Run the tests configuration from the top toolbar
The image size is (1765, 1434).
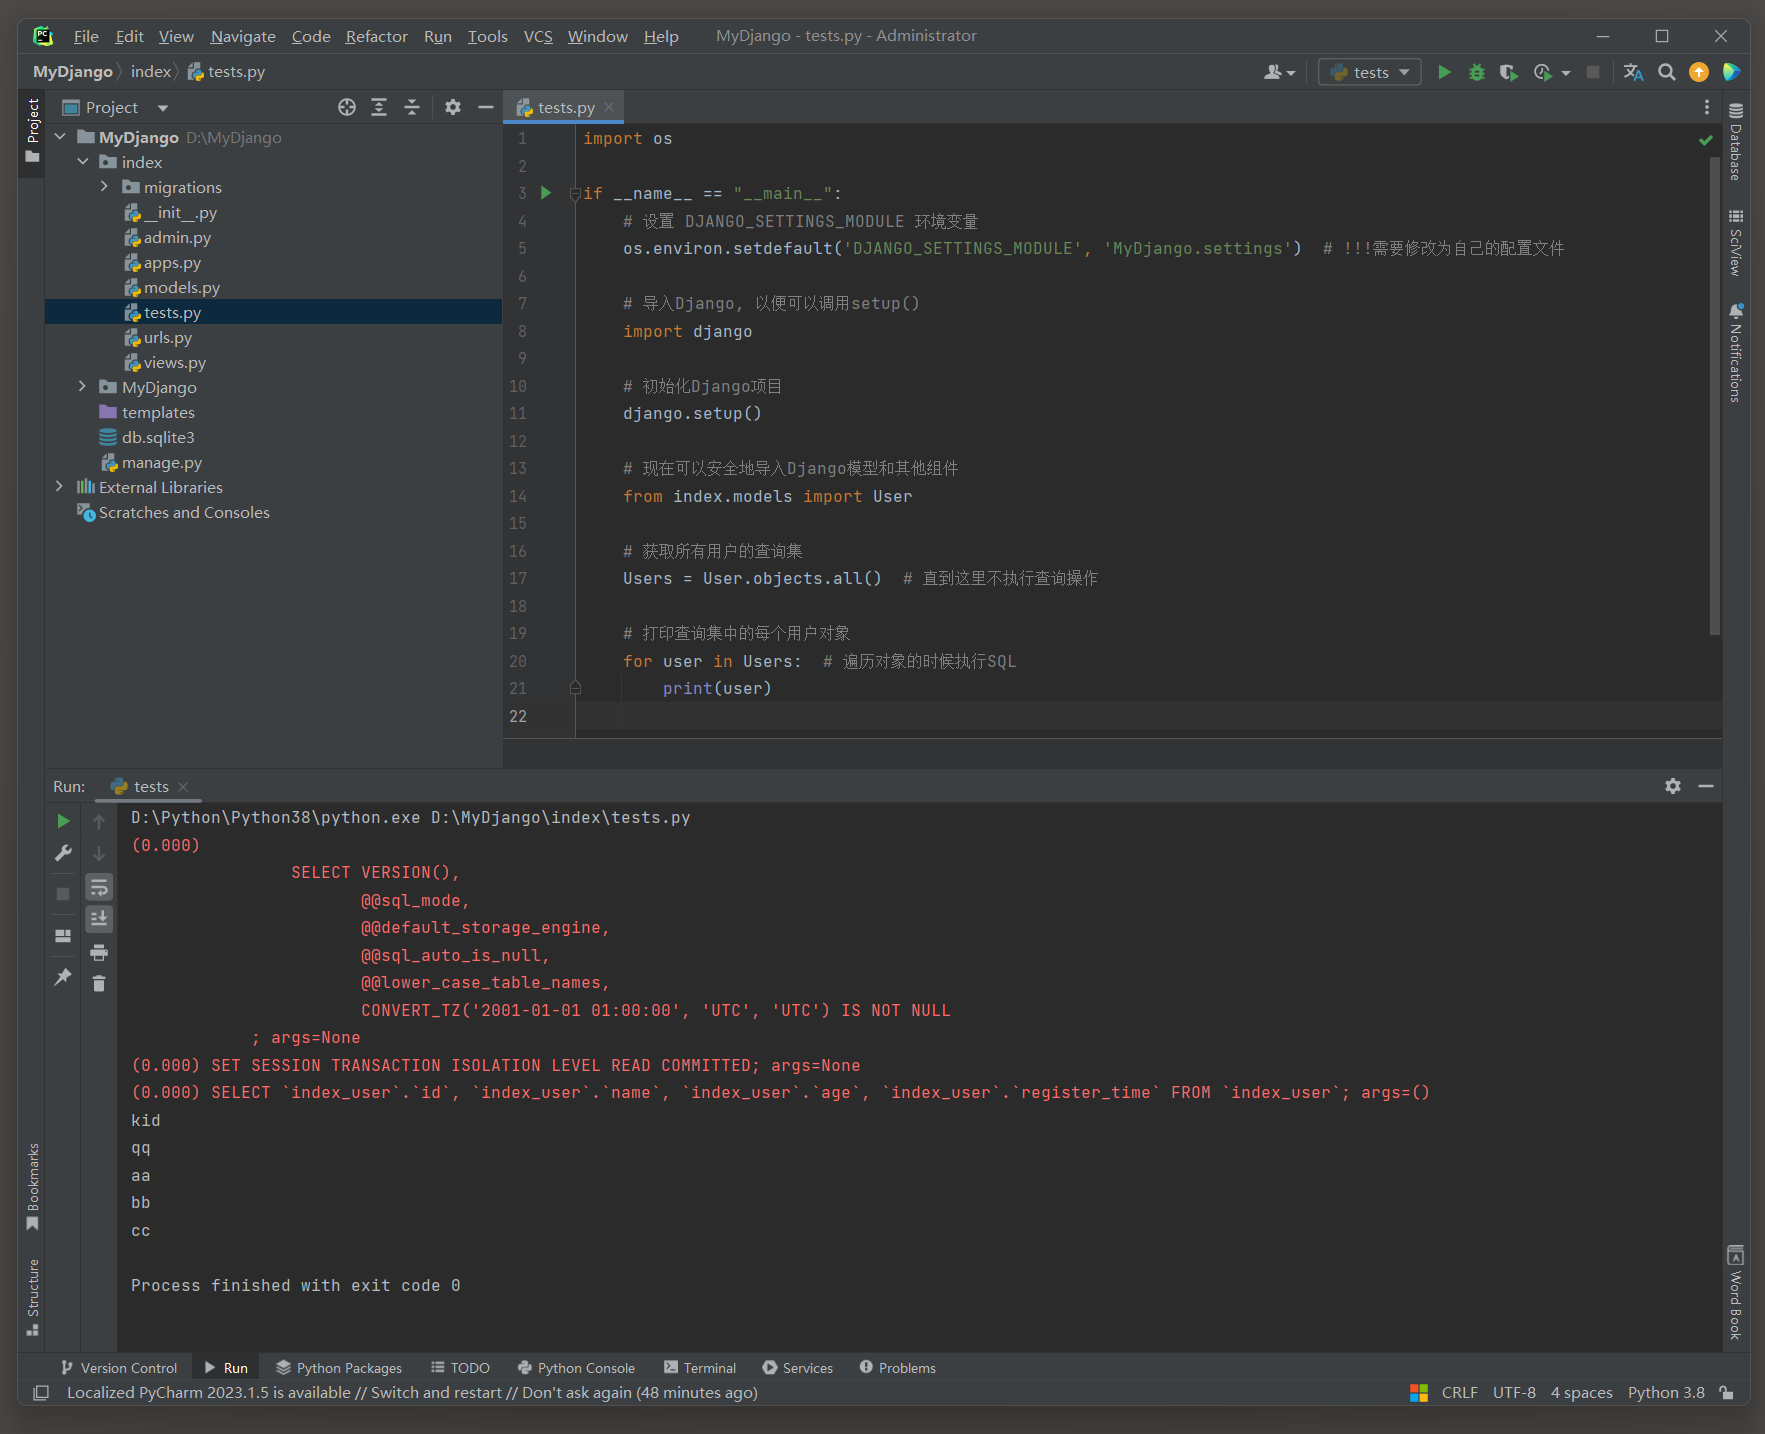click(1444, 72)
